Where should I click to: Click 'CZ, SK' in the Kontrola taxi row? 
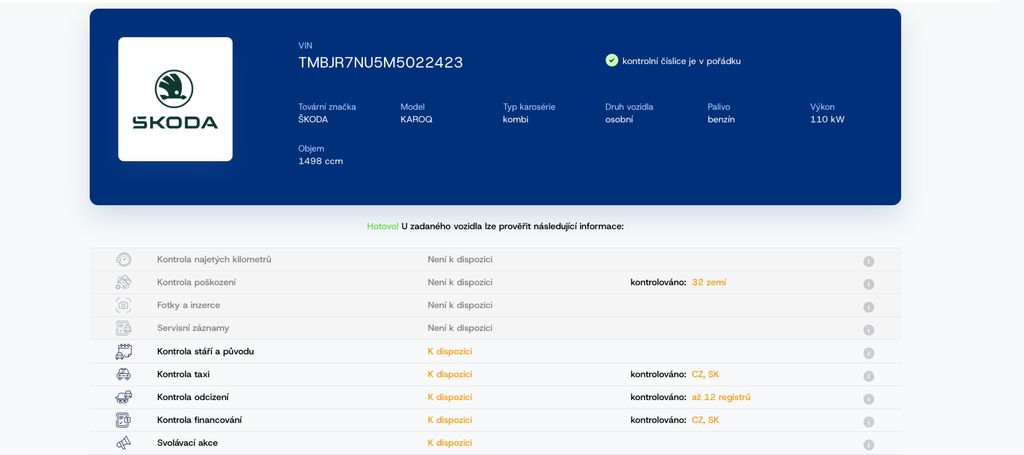tap(705, 374)
